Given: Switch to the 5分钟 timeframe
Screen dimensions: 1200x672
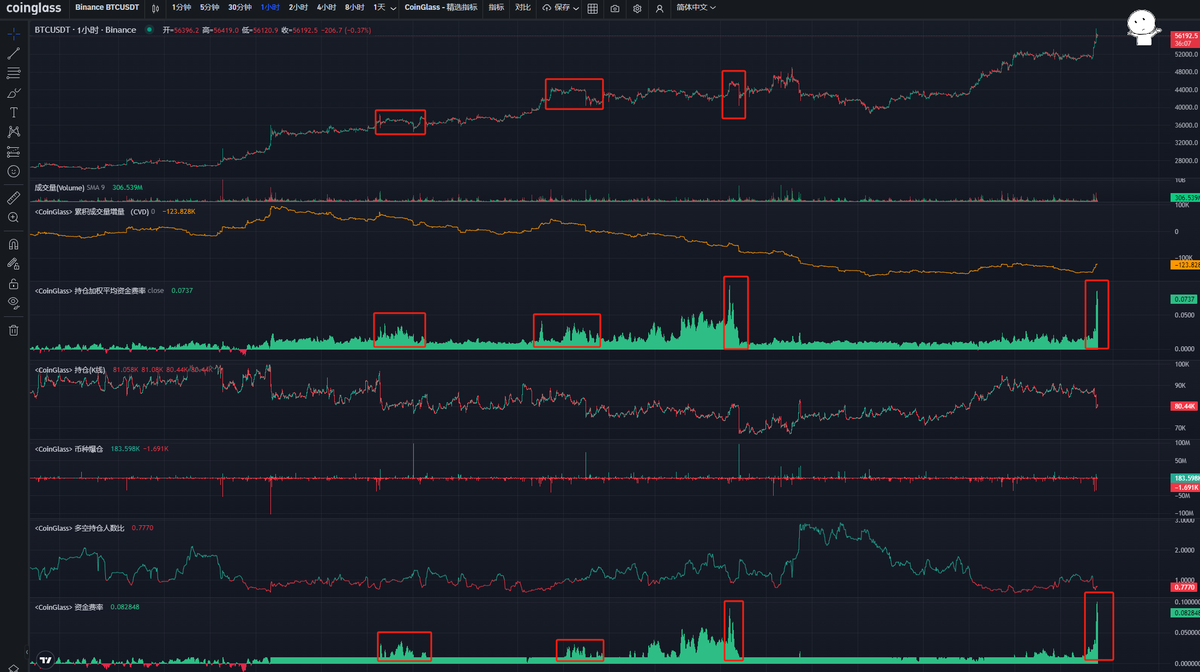Looking at the screenshot, I should pos(209,8).
